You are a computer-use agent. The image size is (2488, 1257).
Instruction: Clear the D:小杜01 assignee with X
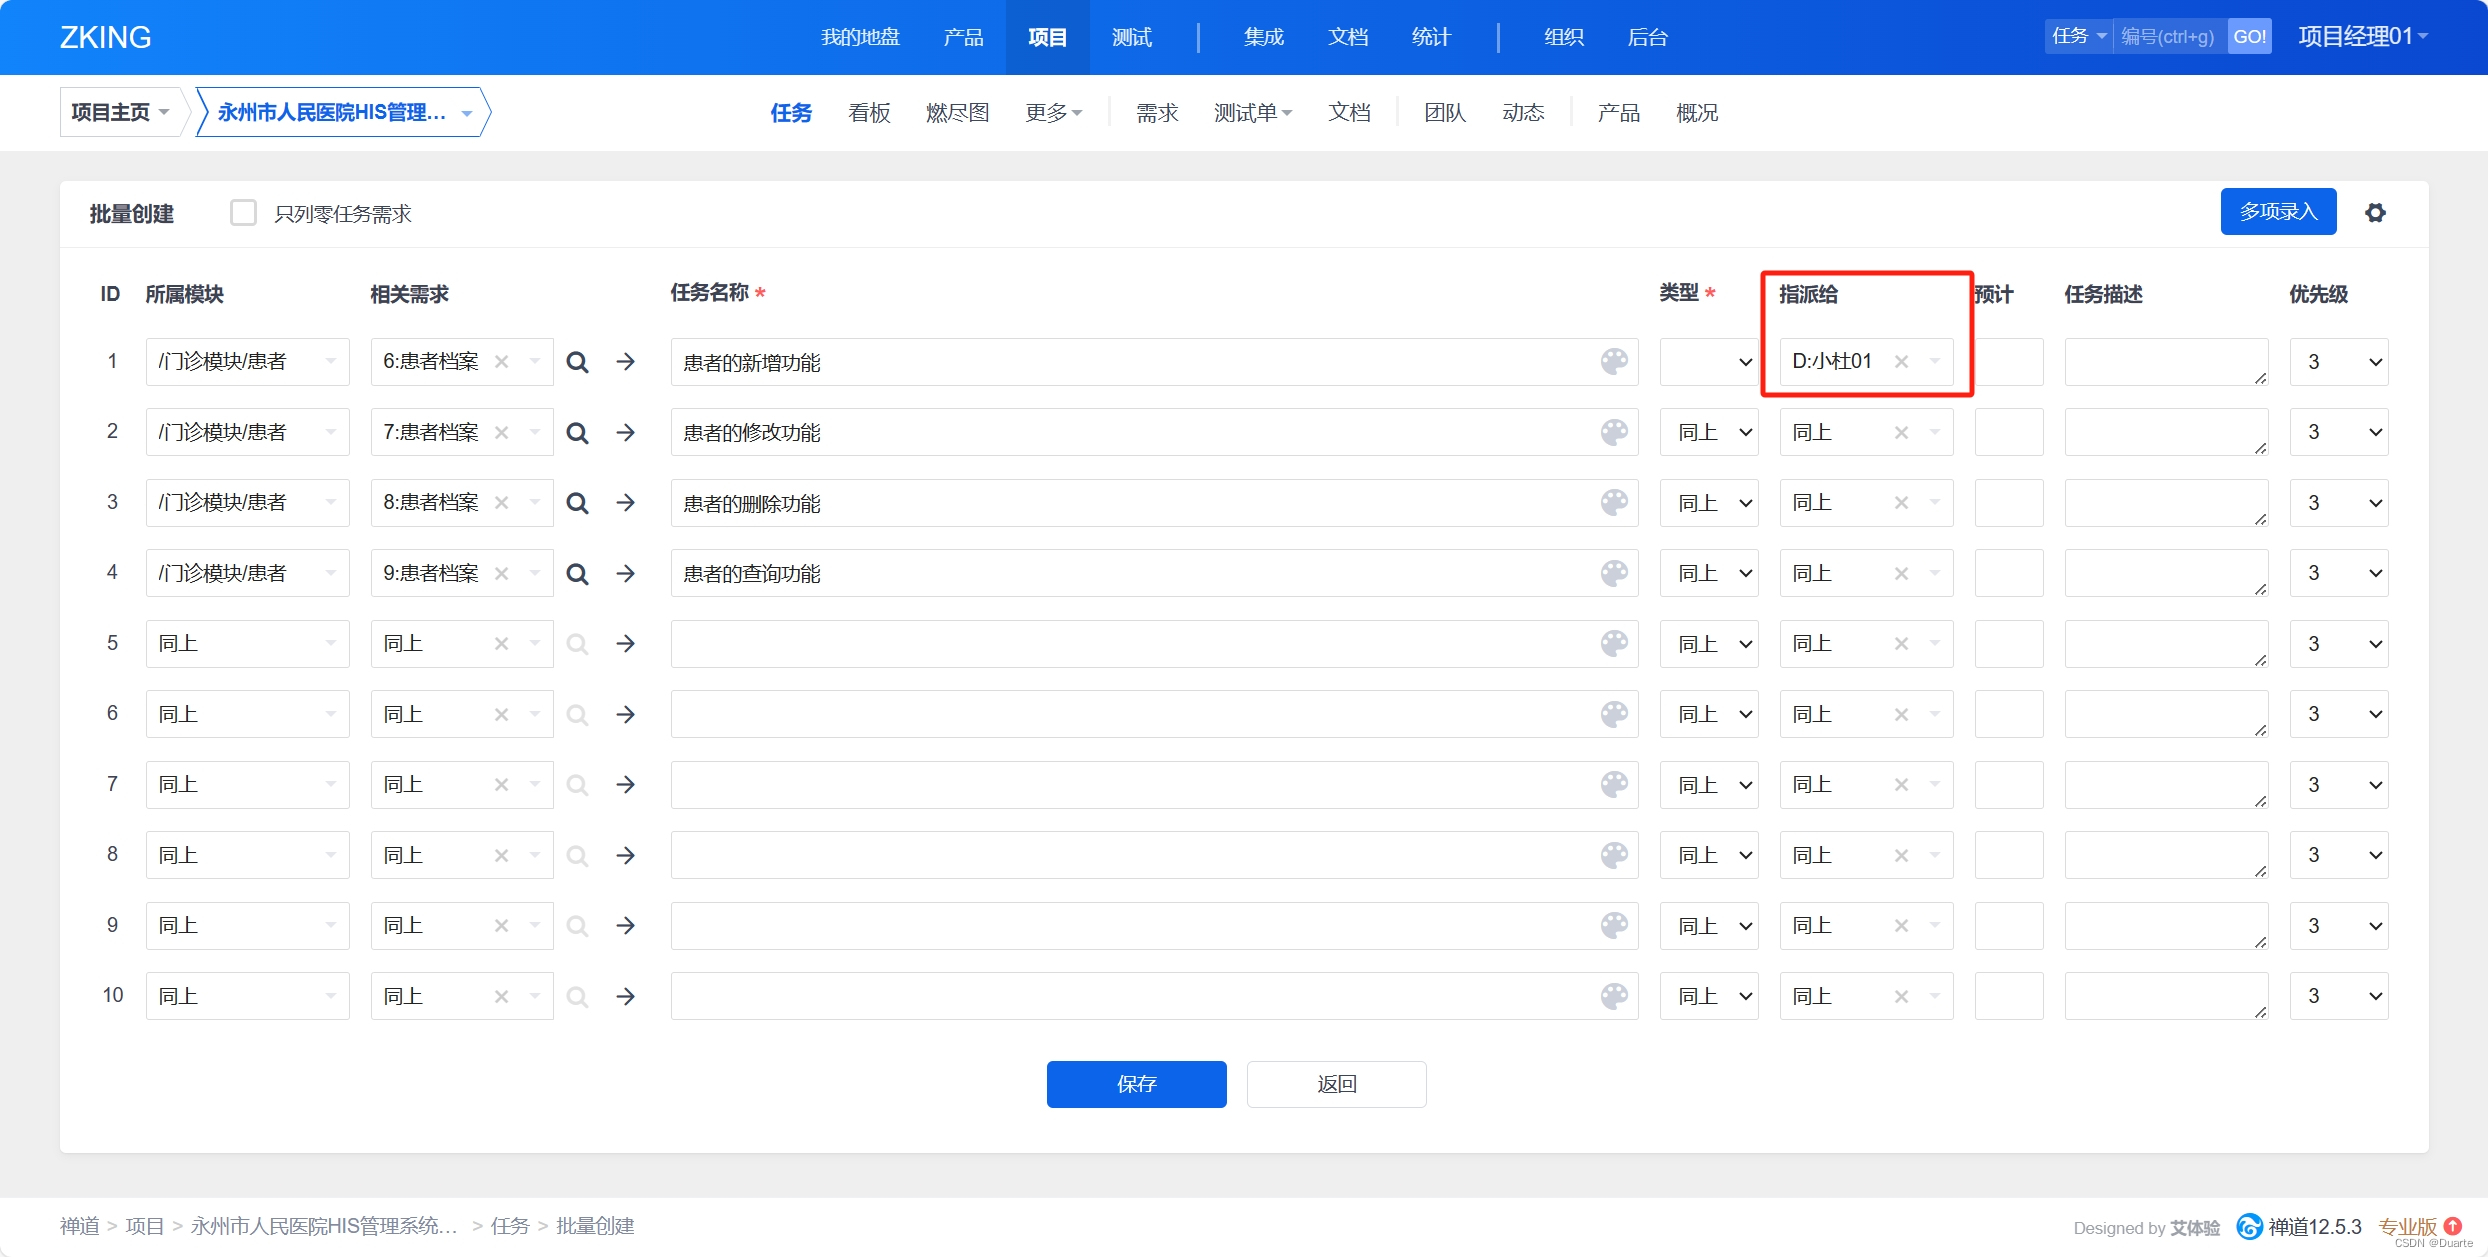[1901, 362]
